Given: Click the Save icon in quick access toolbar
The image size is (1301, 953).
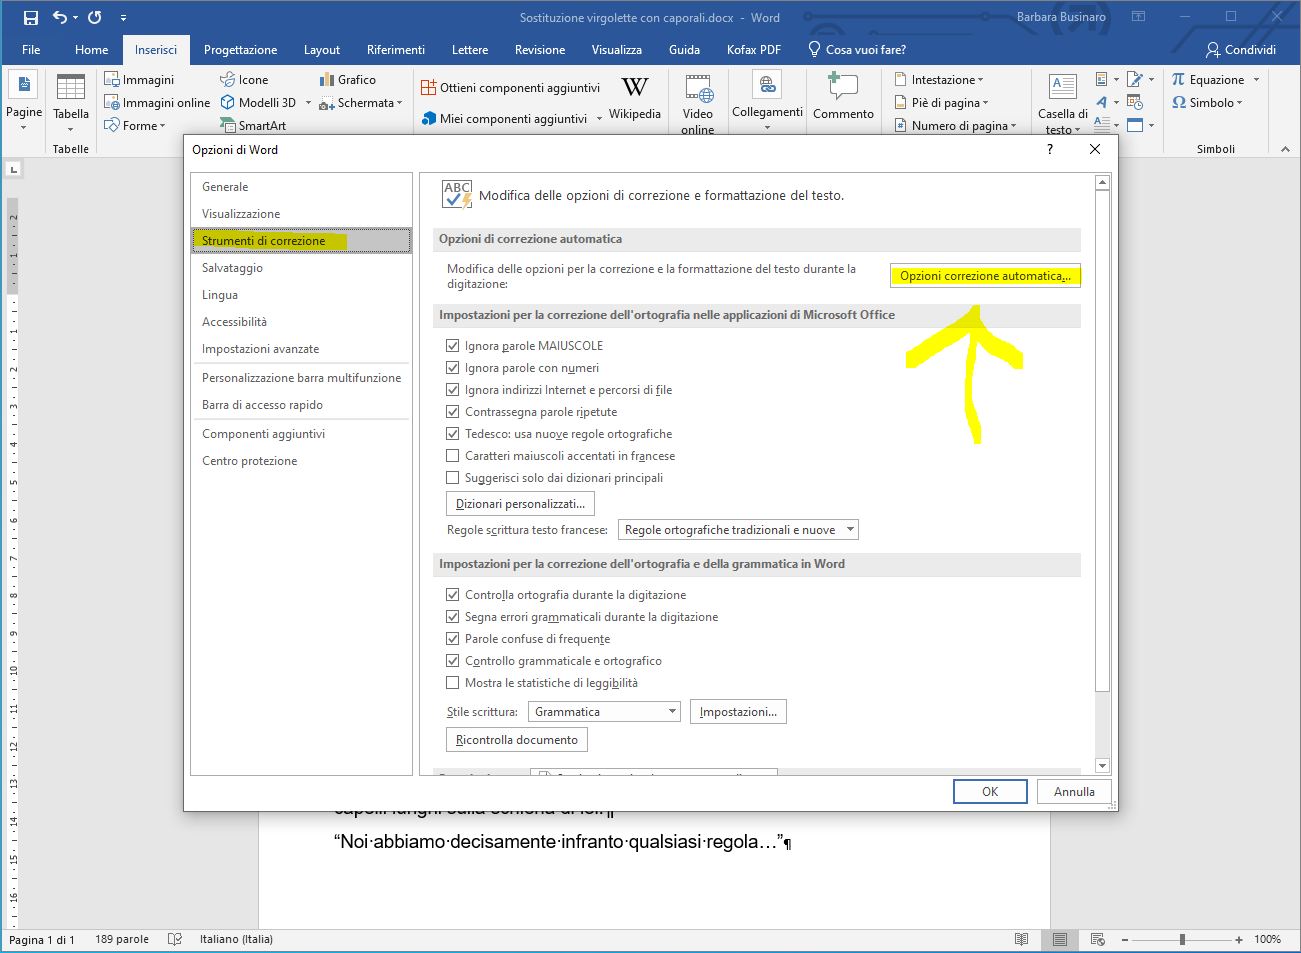Looking at the screenshot, I should [31, 18].
